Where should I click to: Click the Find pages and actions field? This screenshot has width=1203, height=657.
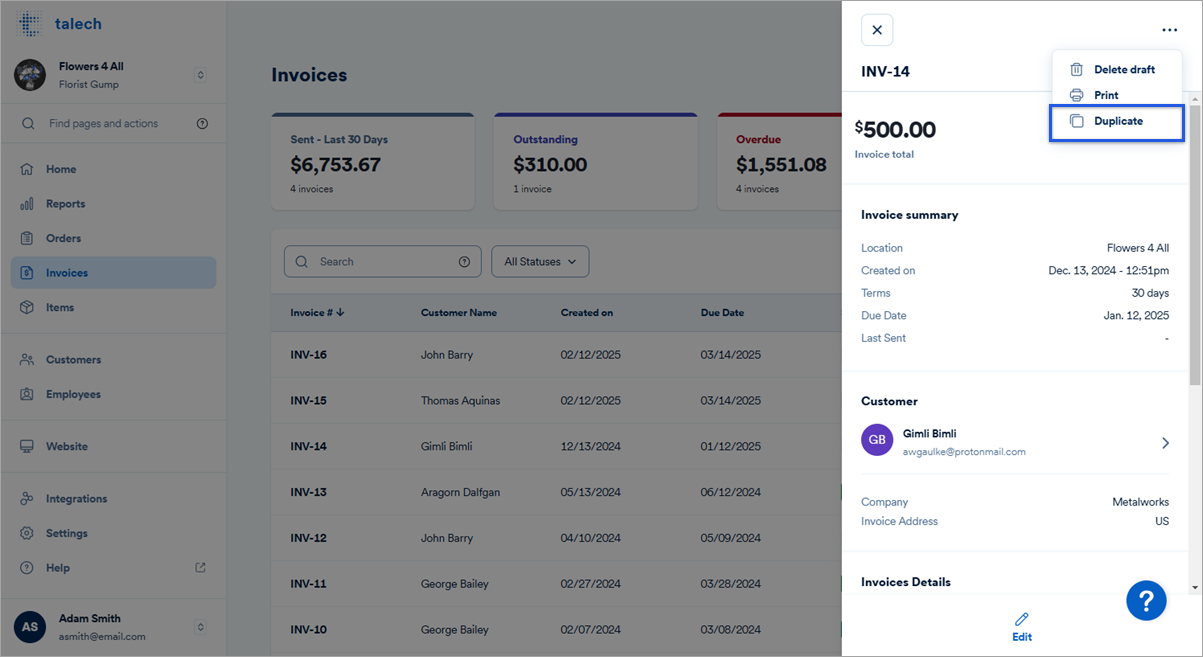pos(113,124)
